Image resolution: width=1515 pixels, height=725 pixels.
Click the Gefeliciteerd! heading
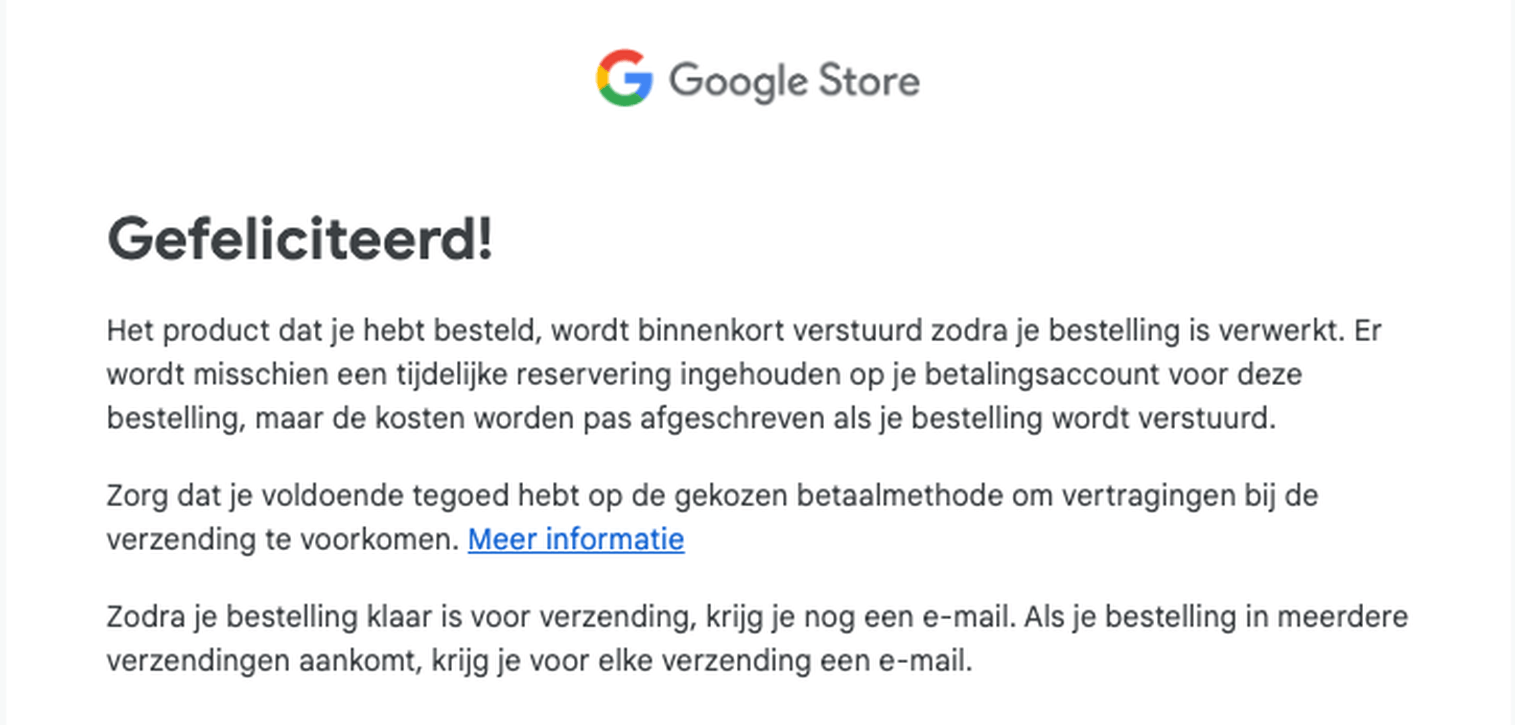[300, 240]
